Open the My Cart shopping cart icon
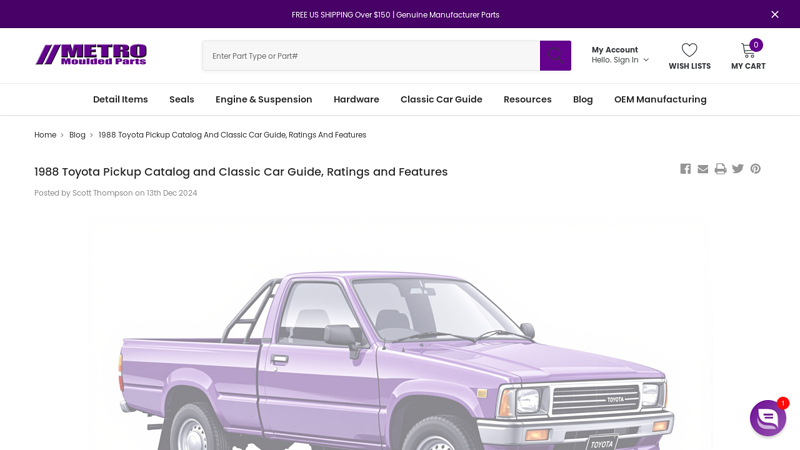The image size is (800, 450). pos(747,50)
